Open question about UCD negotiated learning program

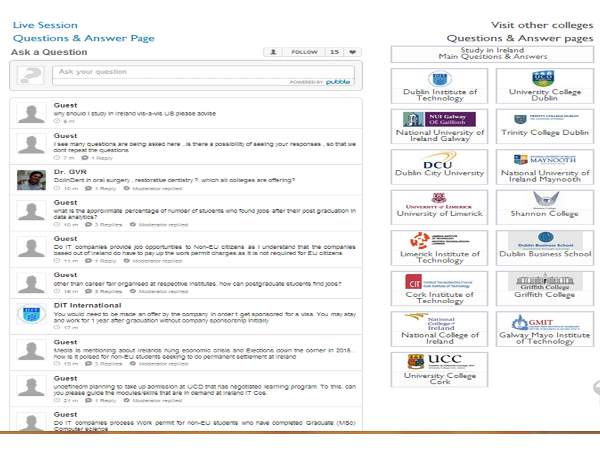[205, 390]
